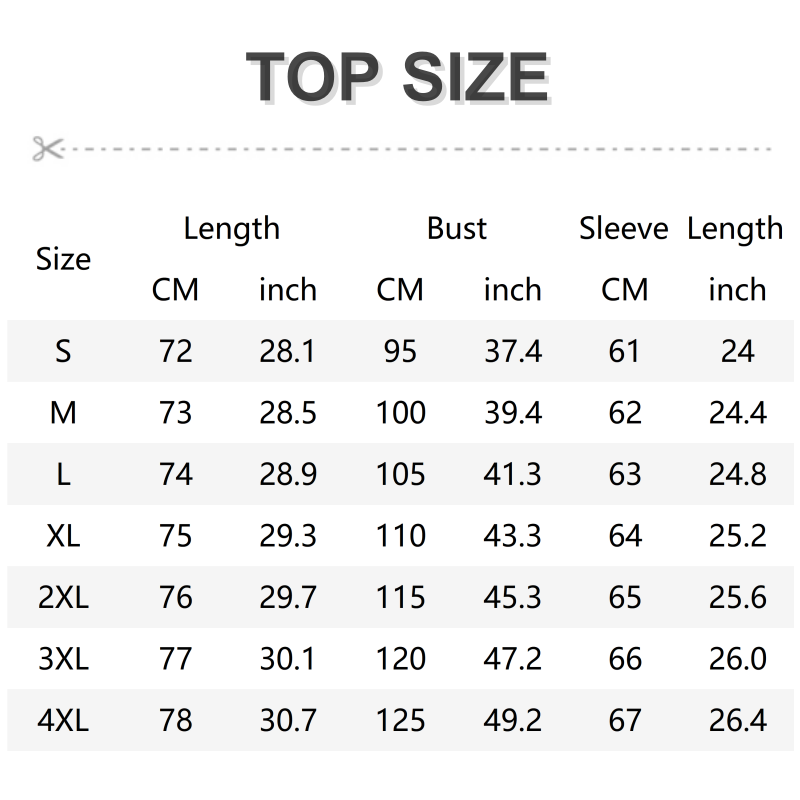Select the "S" size row label
Image resolution: width=800 pixels, height=800 pixels.
tap(63, 351)
